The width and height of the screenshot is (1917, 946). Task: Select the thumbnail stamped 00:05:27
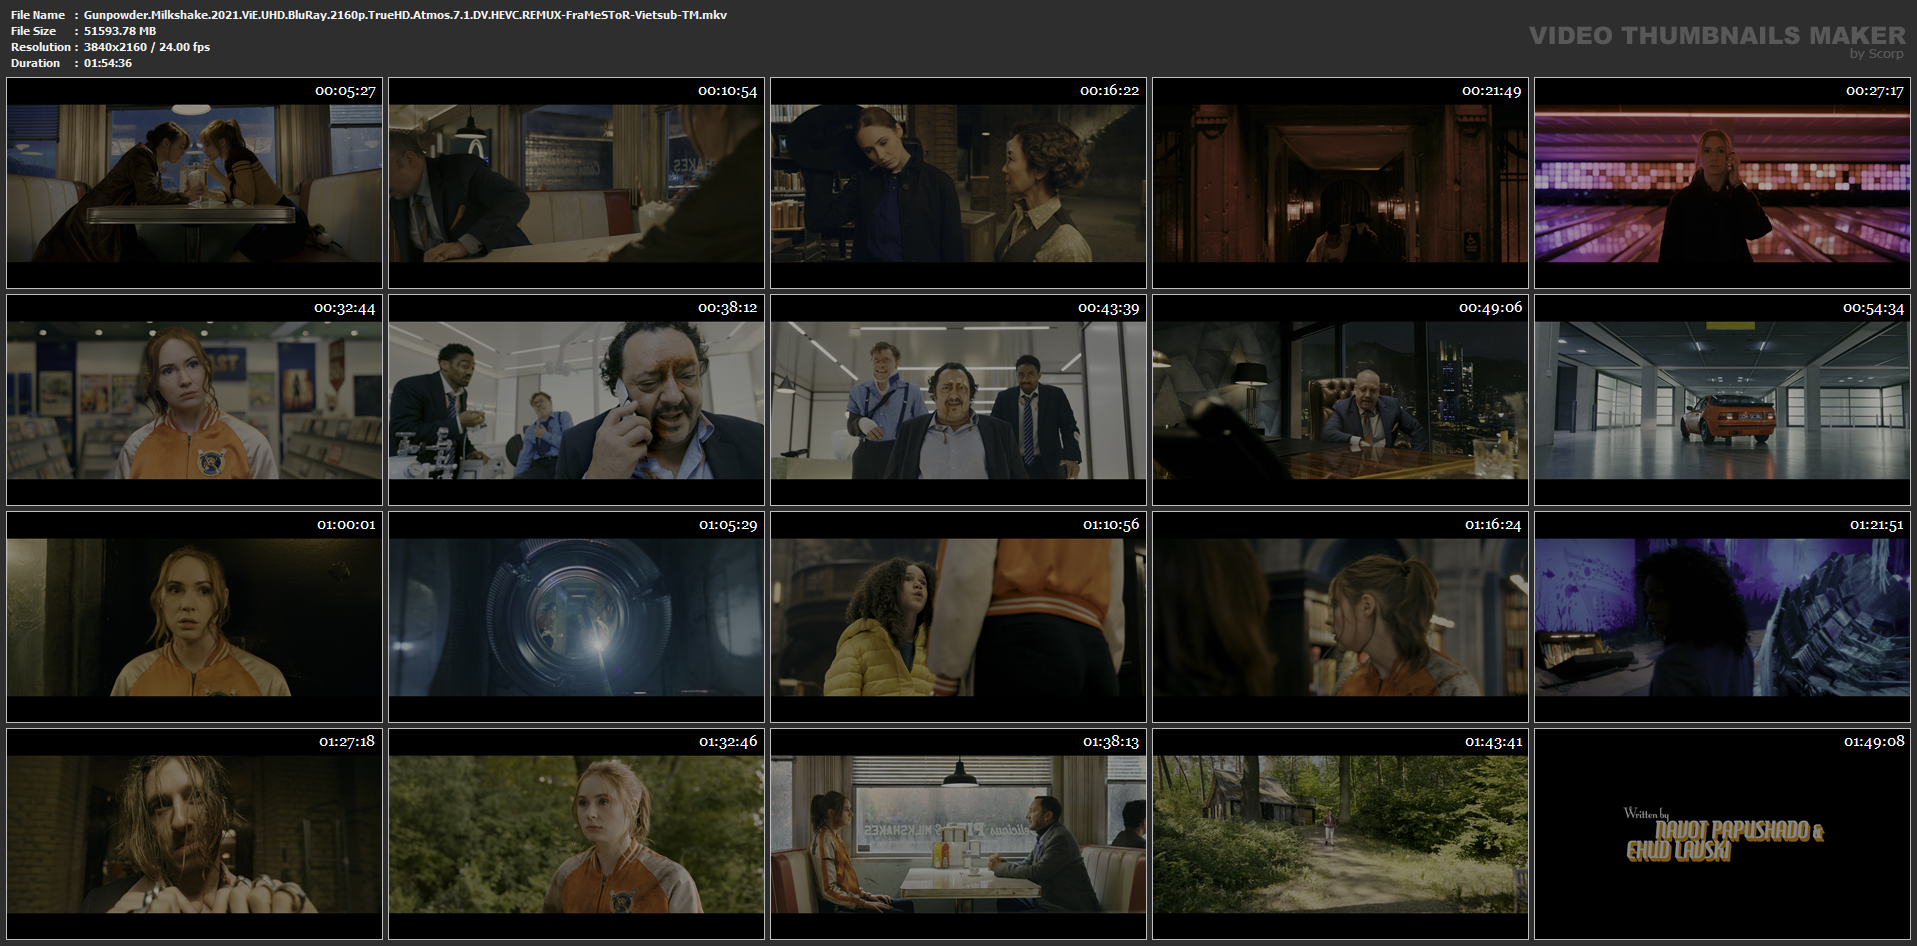(194, 183)
